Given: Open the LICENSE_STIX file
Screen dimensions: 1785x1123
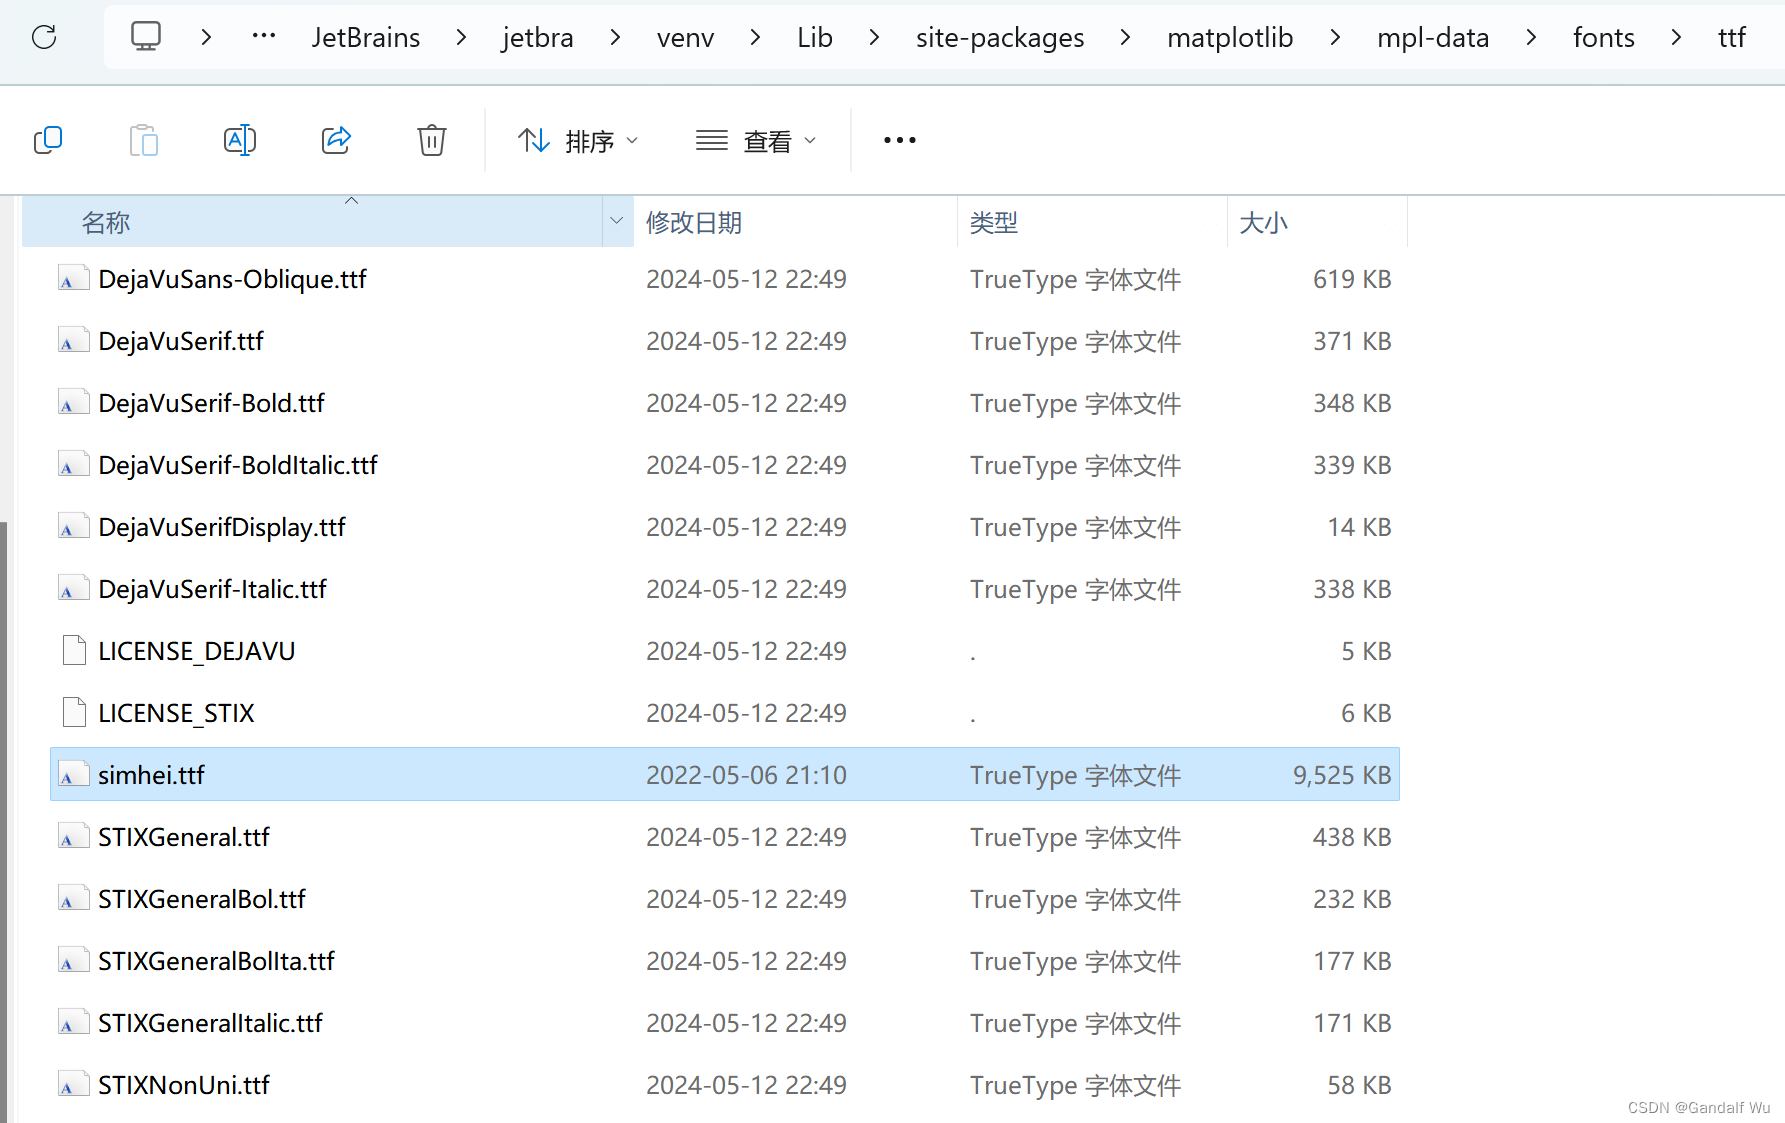Looking at the screenshot, I should (x=177, y=713).
